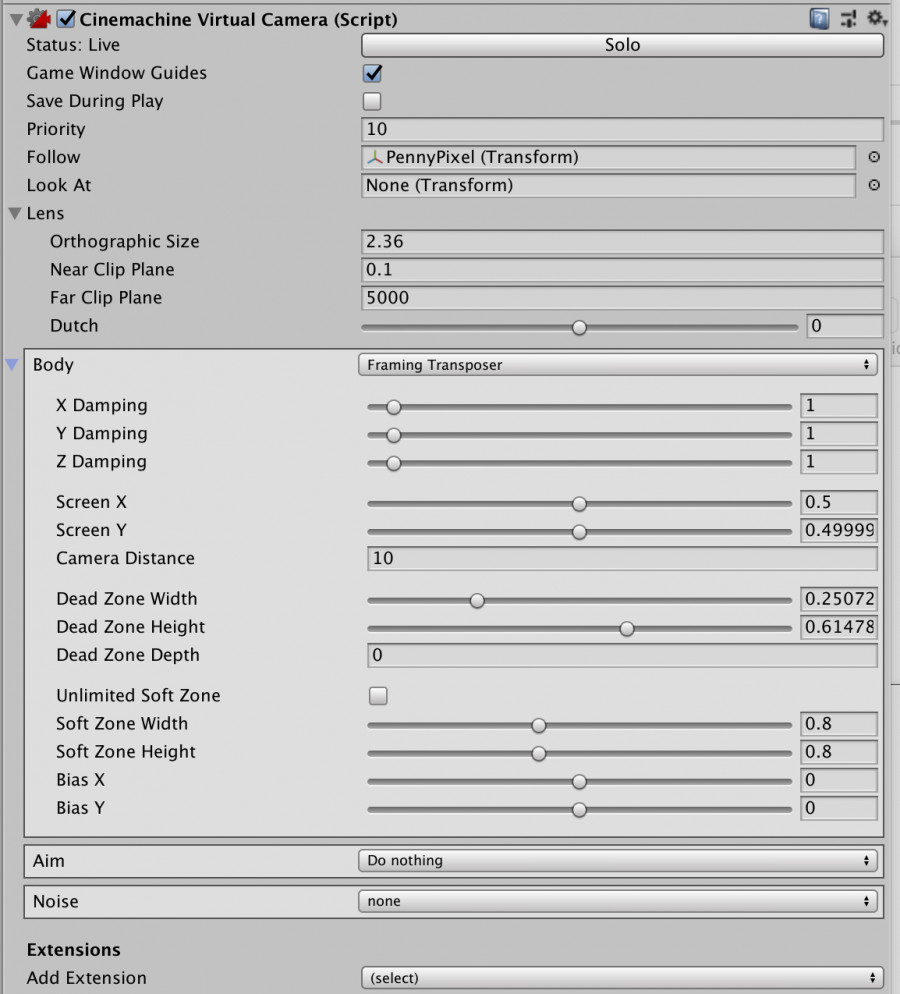
Task: Open object picker for Look At field
Action: coord(874,185)
